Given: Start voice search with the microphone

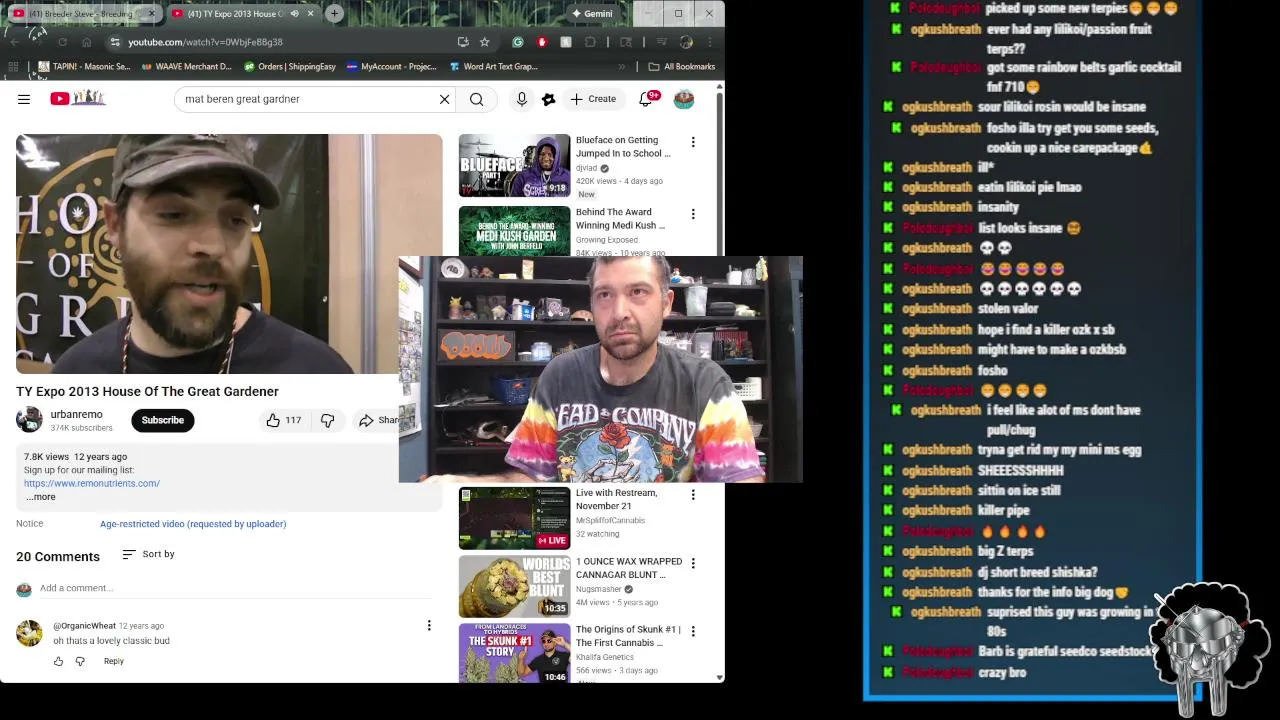Looking at the screenshot, I should click(x=521, y=99).
